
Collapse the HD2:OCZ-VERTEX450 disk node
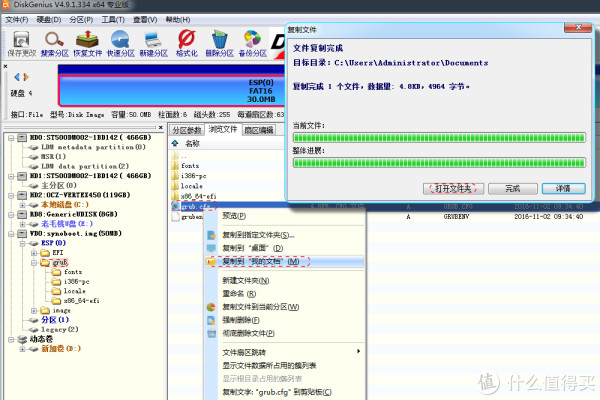[x=11, y=195]
